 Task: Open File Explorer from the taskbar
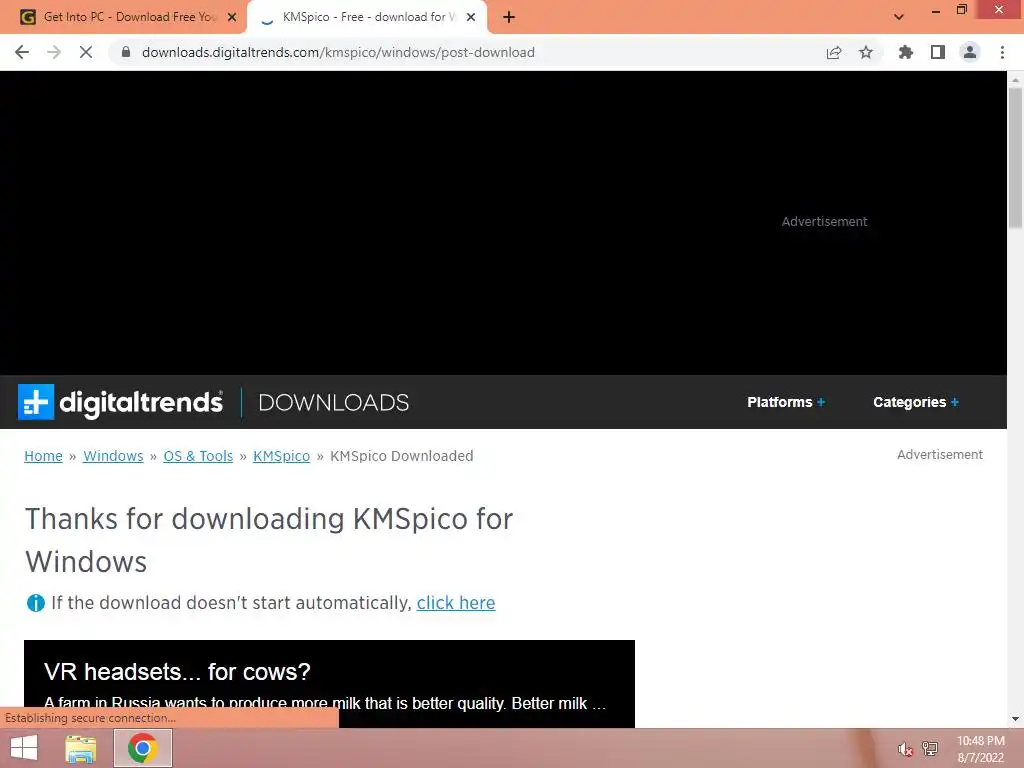[x=81, y=748]
